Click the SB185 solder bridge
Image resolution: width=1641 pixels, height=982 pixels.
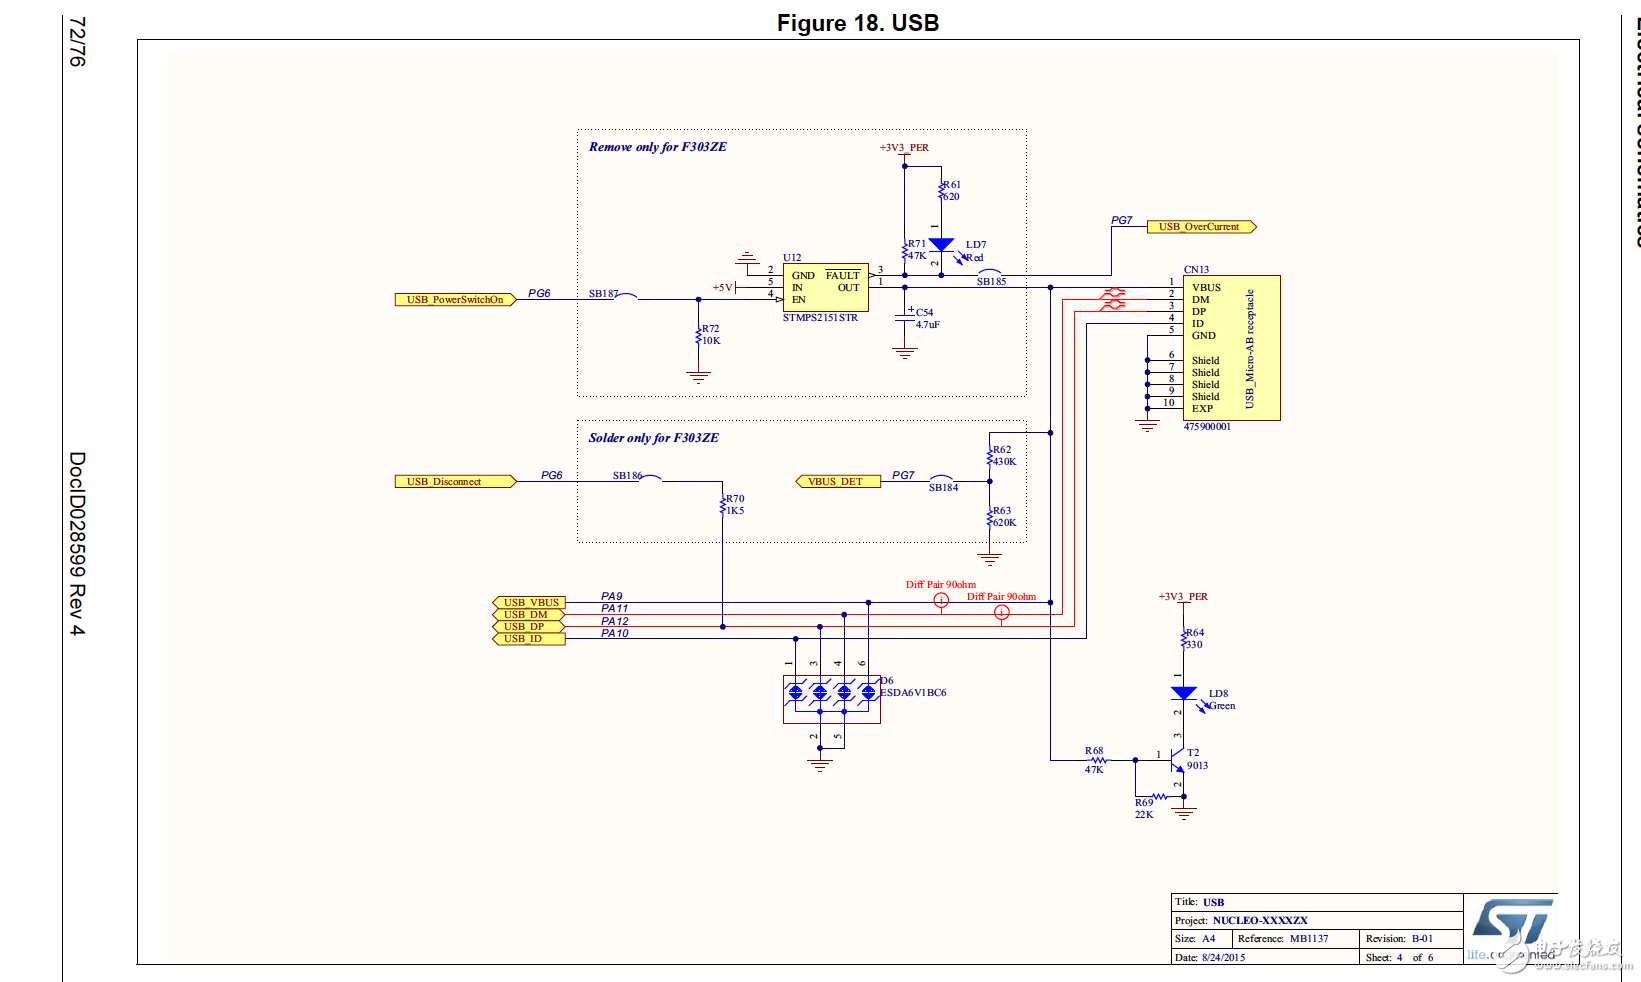coord(990,276)
